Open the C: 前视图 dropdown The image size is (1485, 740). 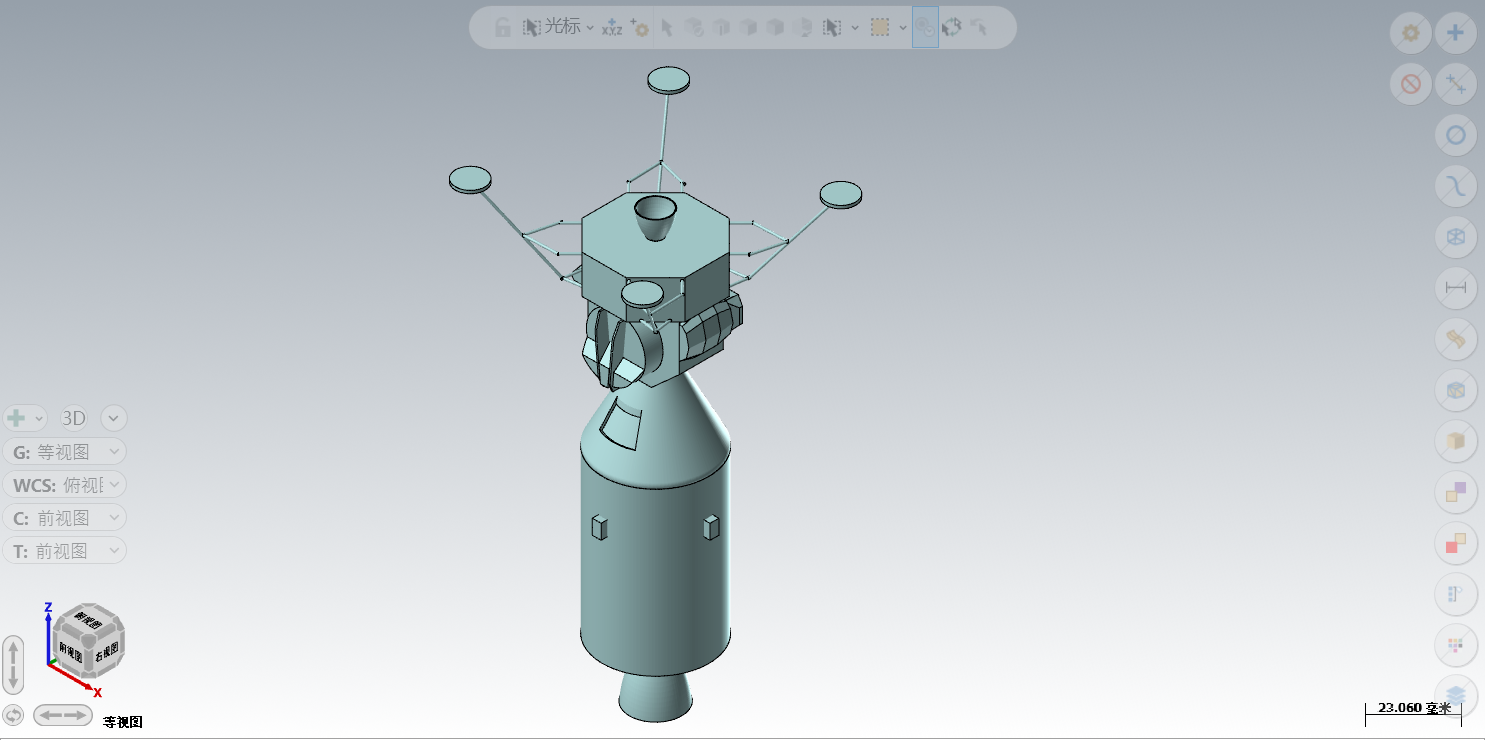coord(65,518)
